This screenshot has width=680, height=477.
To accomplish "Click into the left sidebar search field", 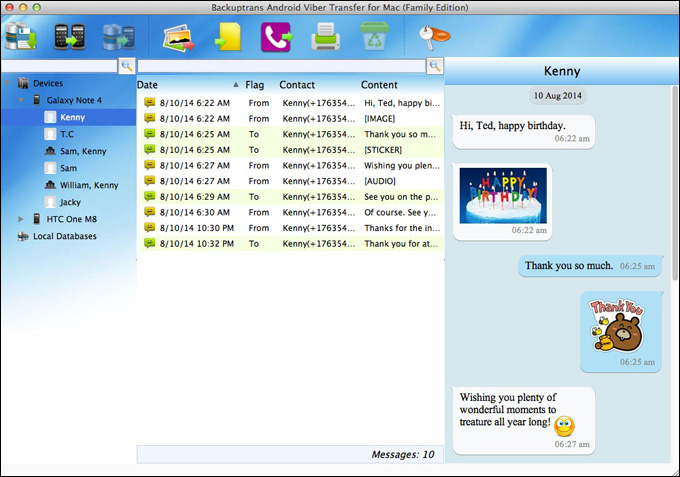I will tap(59, 66).
